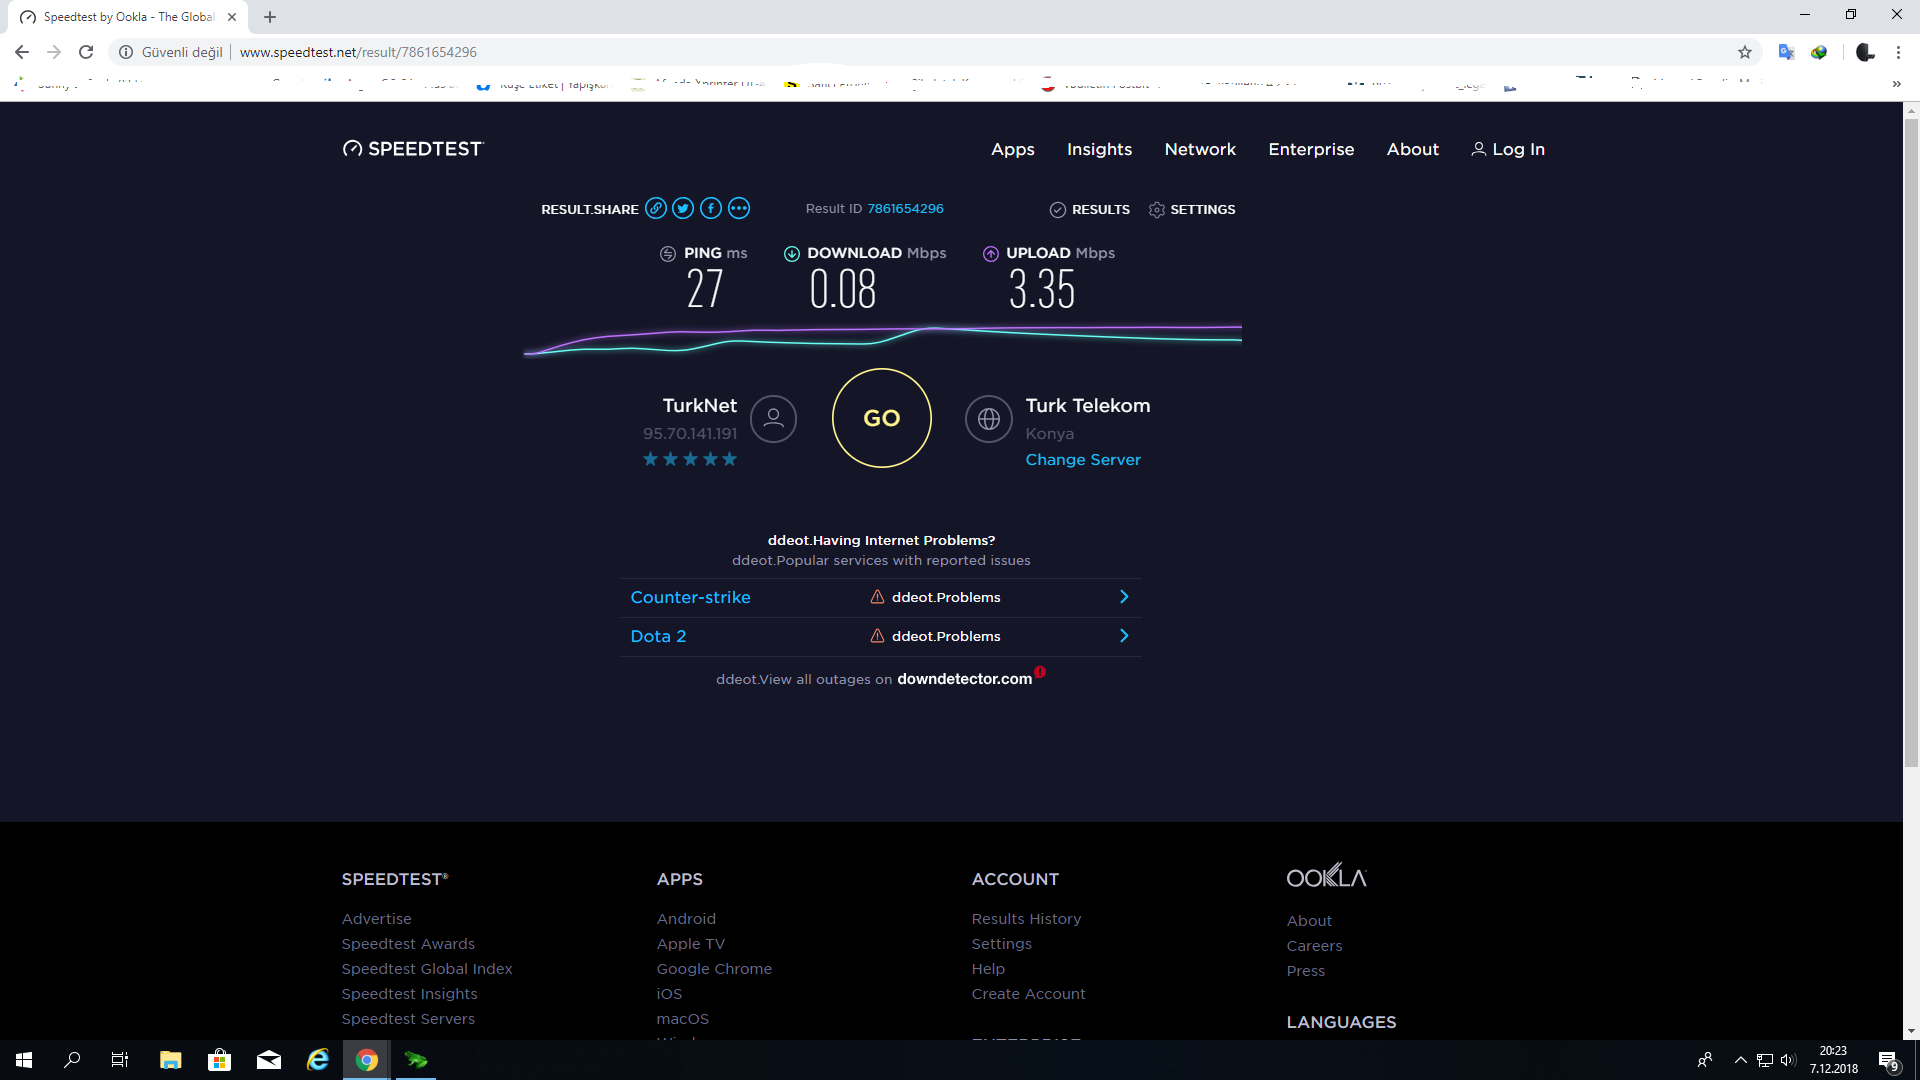1920x1080 pixels.
Task: Click the volume tray icon
Action: (x=1788, y=1060)
